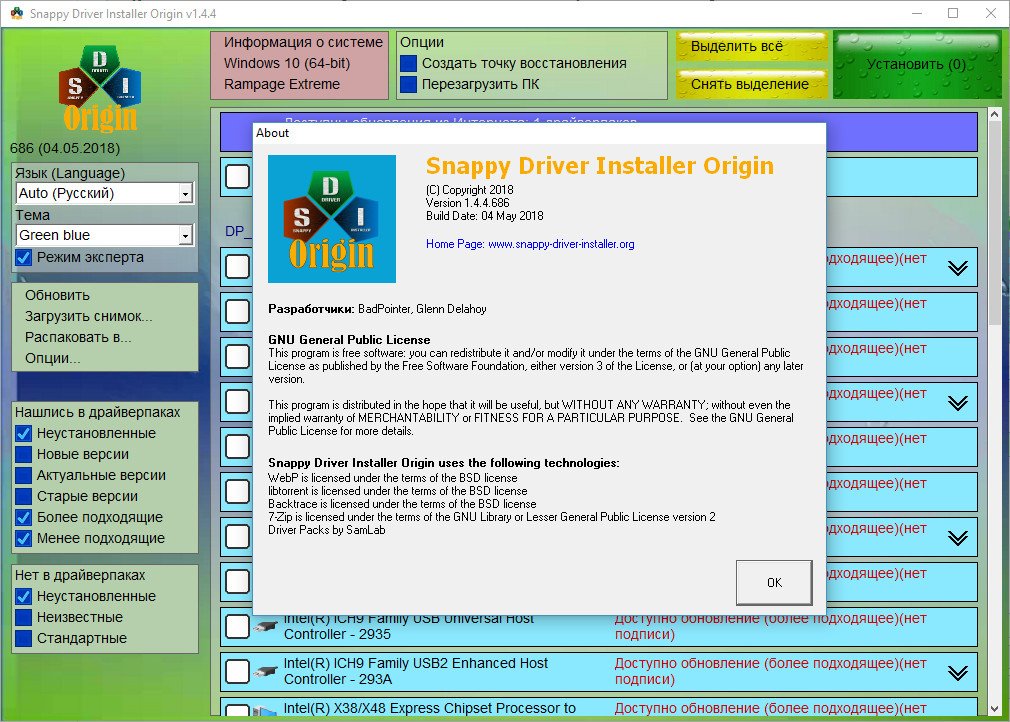This screenshot has width=1010, height=722.
Task: Click the "Установить (0)" install button
Action: (917, 64)
